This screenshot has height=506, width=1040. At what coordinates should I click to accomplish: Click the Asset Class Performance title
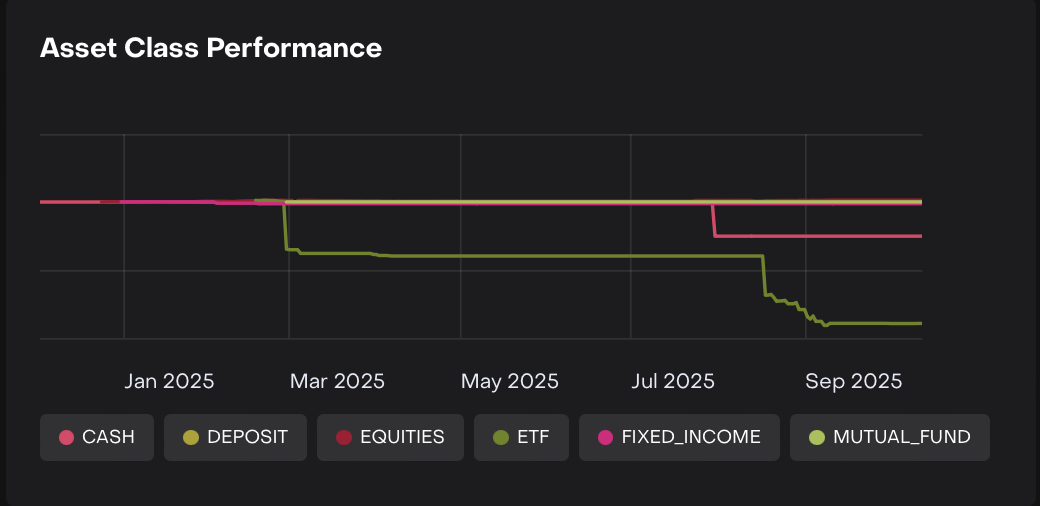coord(211,48)
